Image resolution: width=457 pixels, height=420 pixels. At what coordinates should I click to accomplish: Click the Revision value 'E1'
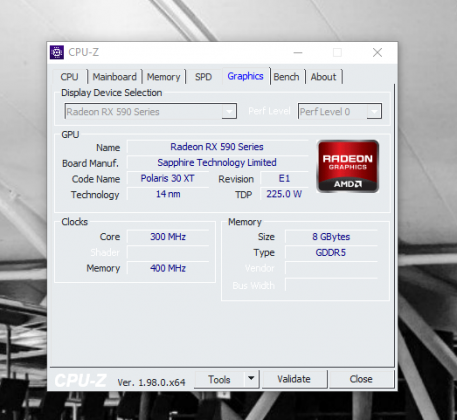[x=284, y=178]
